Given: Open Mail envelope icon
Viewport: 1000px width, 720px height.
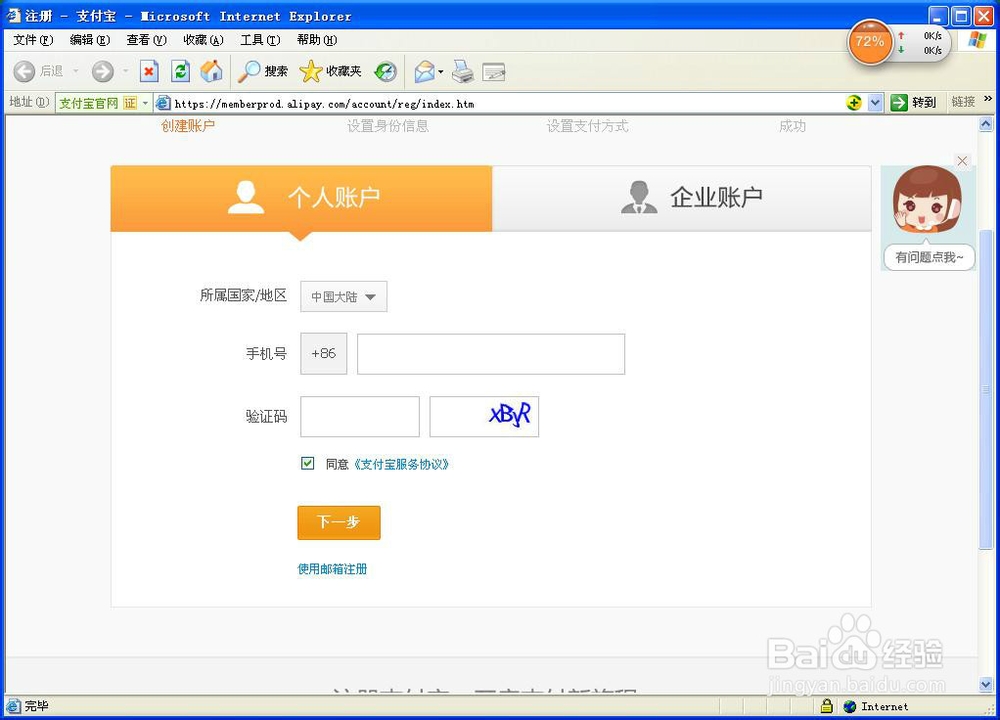Looking at the screenshot, I should coord(424,71).
